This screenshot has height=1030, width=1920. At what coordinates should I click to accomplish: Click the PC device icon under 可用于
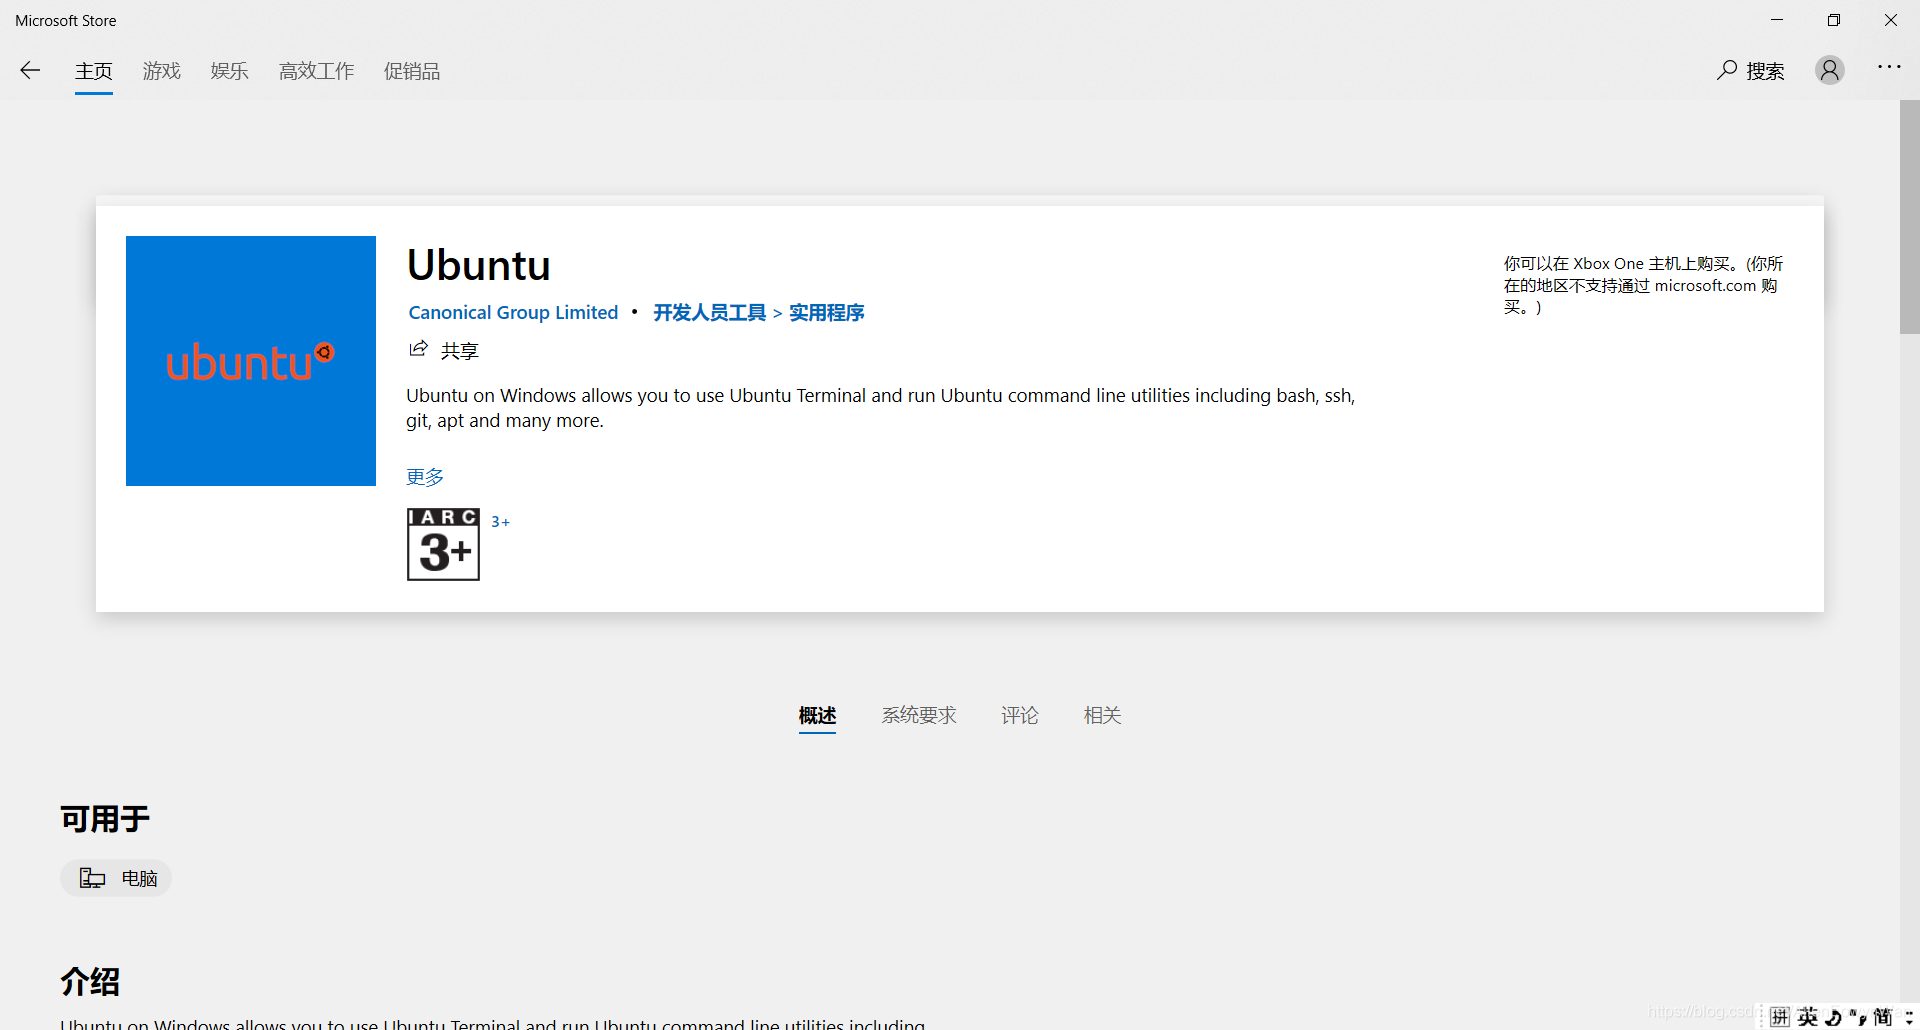pos(92,878)
